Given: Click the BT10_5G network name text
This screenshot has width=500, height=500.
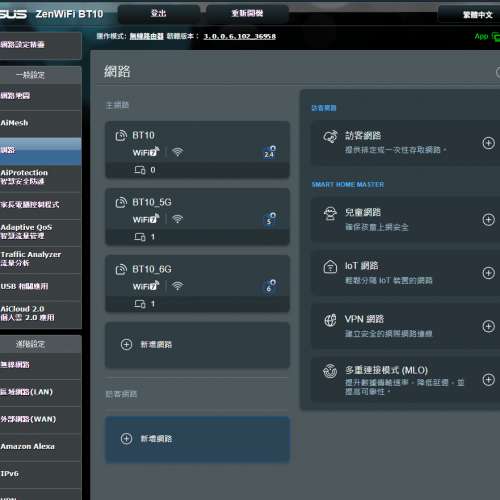Looking at the screenshot, I should pyautogui.click(x=152, y=202).
